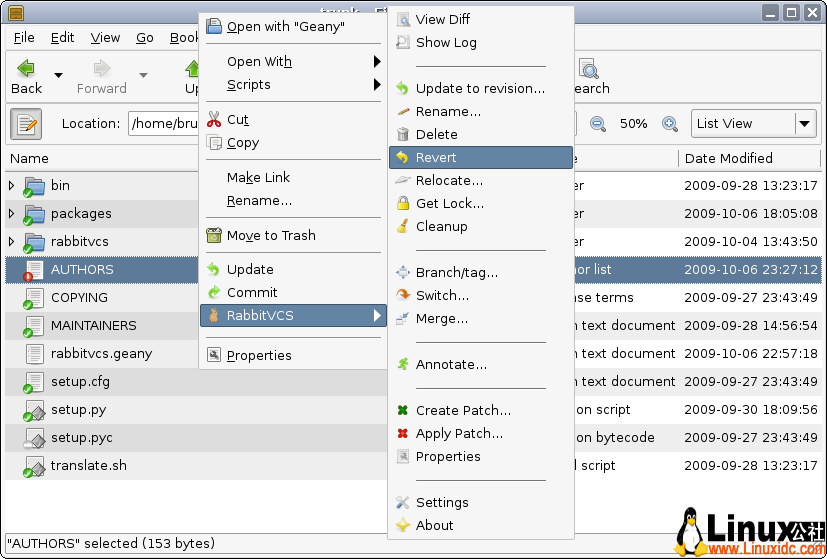Open the Back history dropdown arrow
The image size is (827, 559).
(x=58, y=75)
